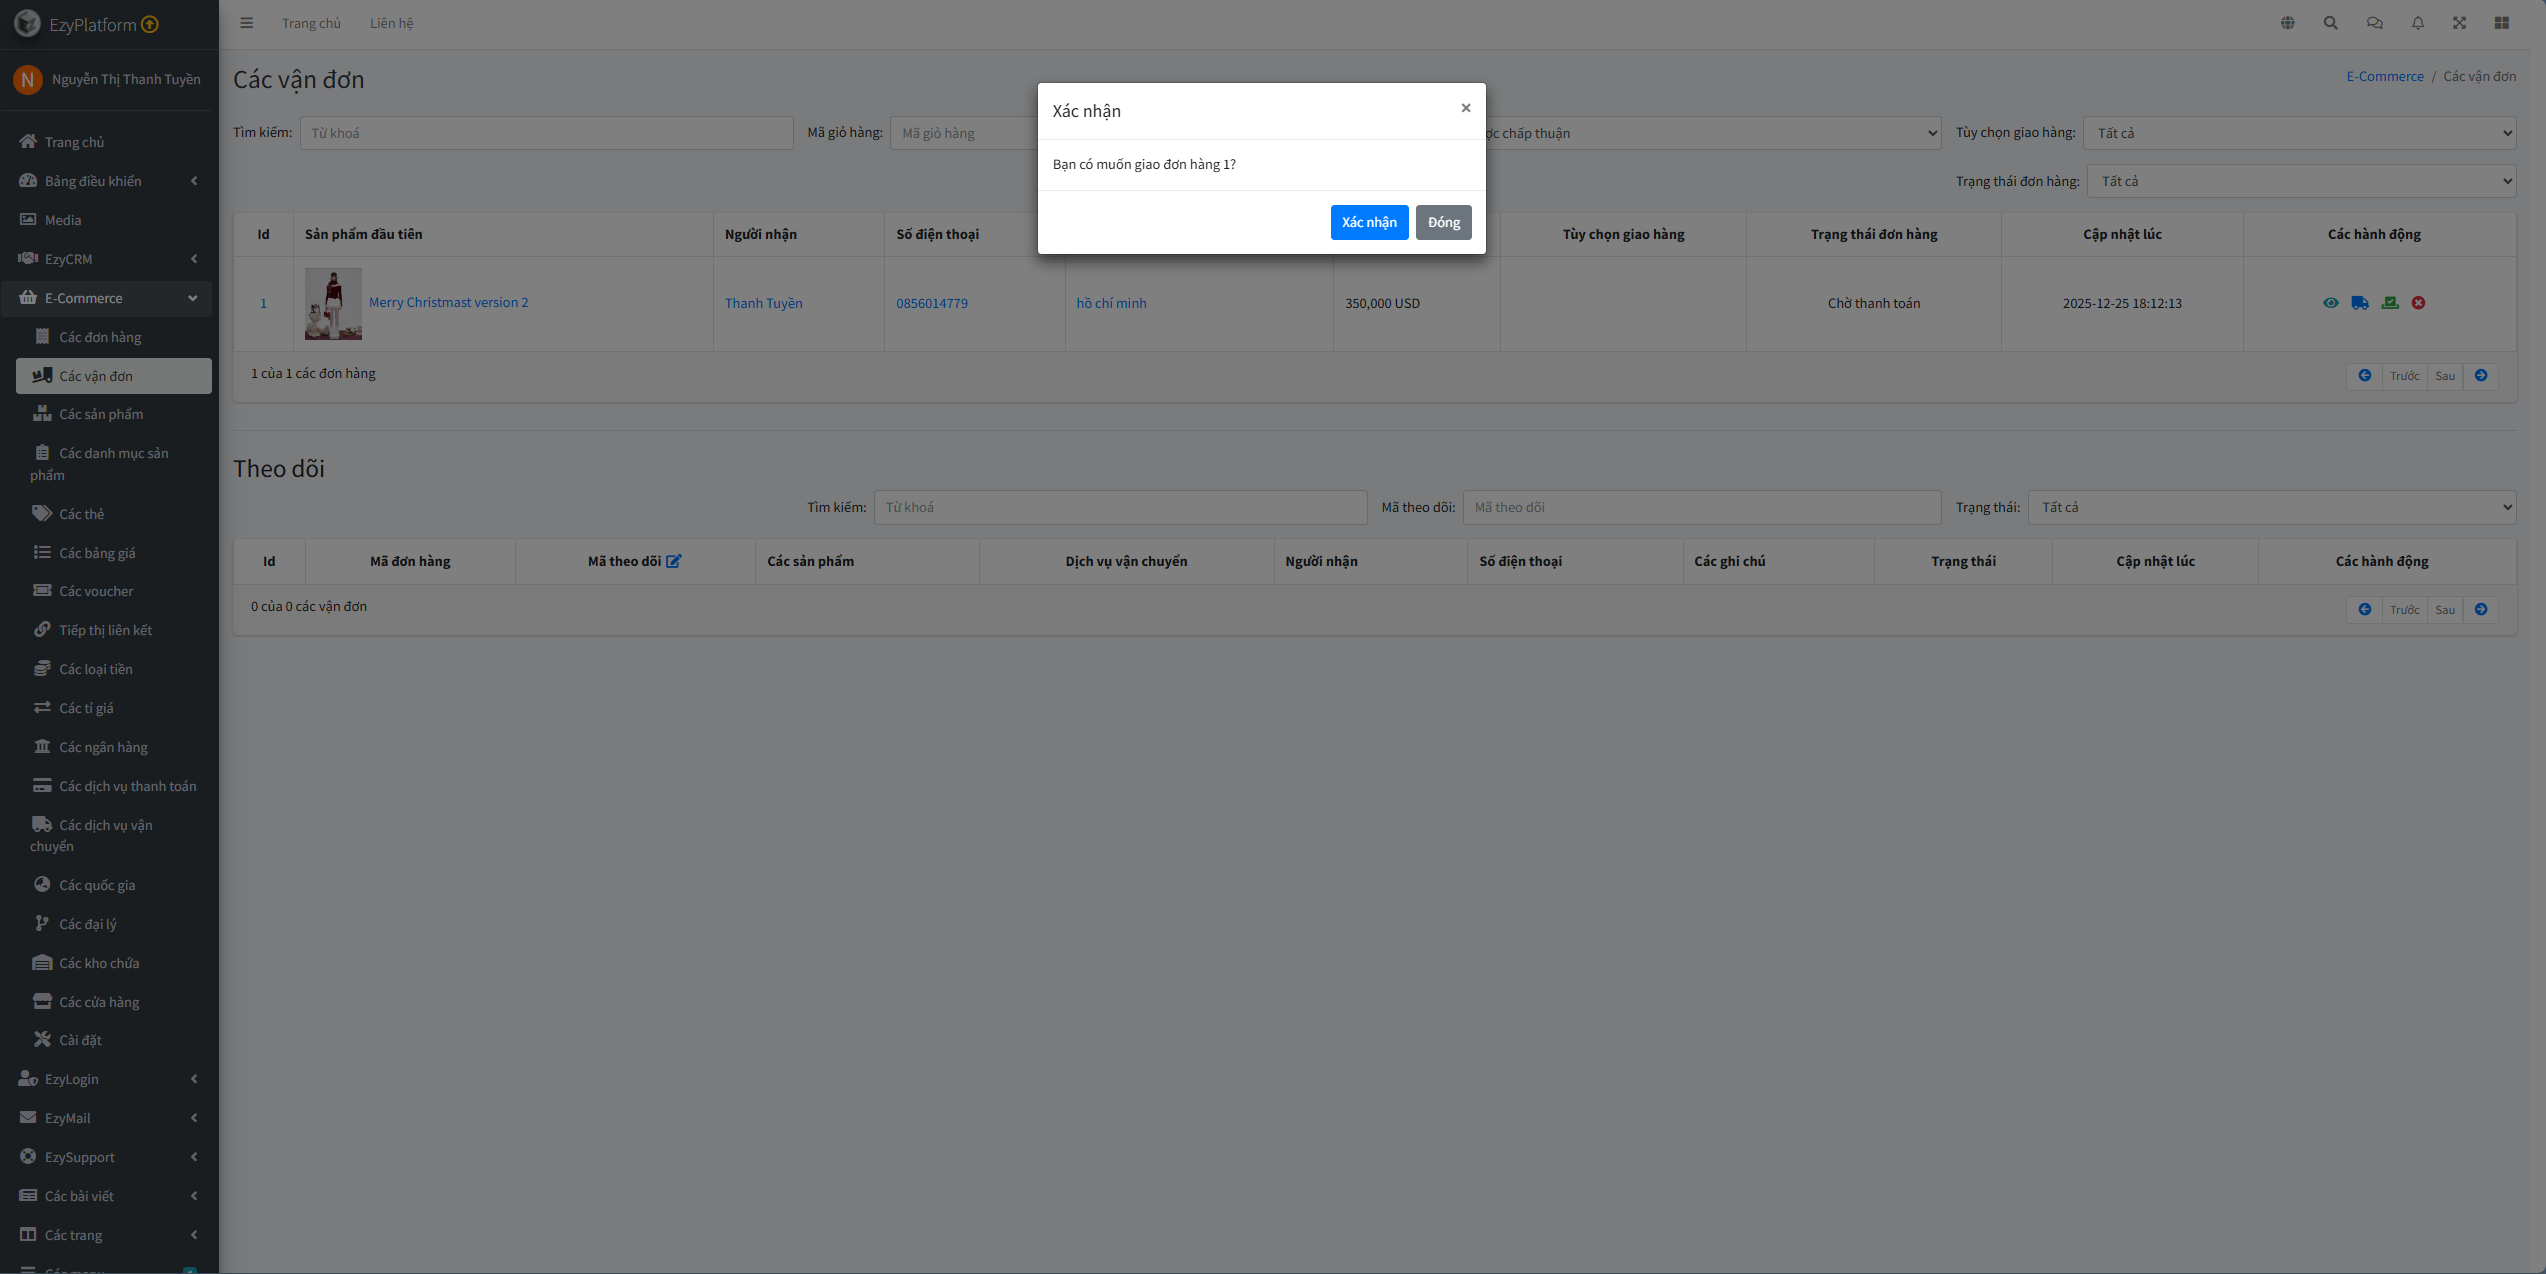Close the confirmation dialog with X
Screen dimensions: 2546x1274
(x=1465, y=108)
